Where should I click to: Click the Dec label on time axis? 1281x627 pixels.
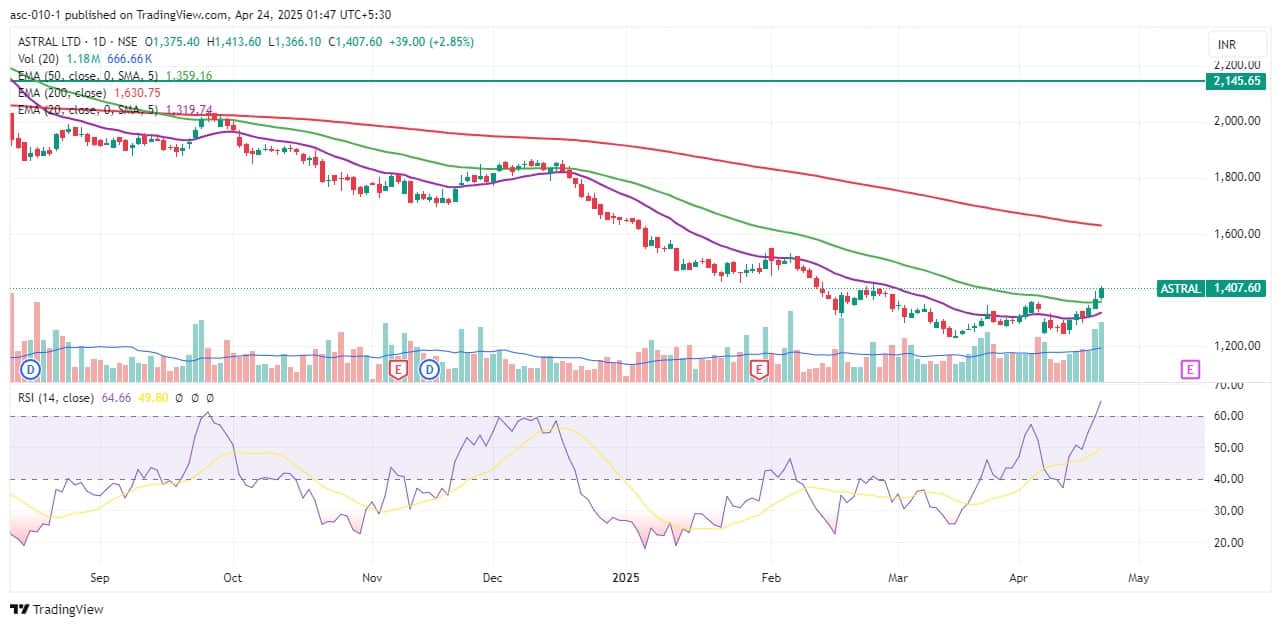coord(491,577)
